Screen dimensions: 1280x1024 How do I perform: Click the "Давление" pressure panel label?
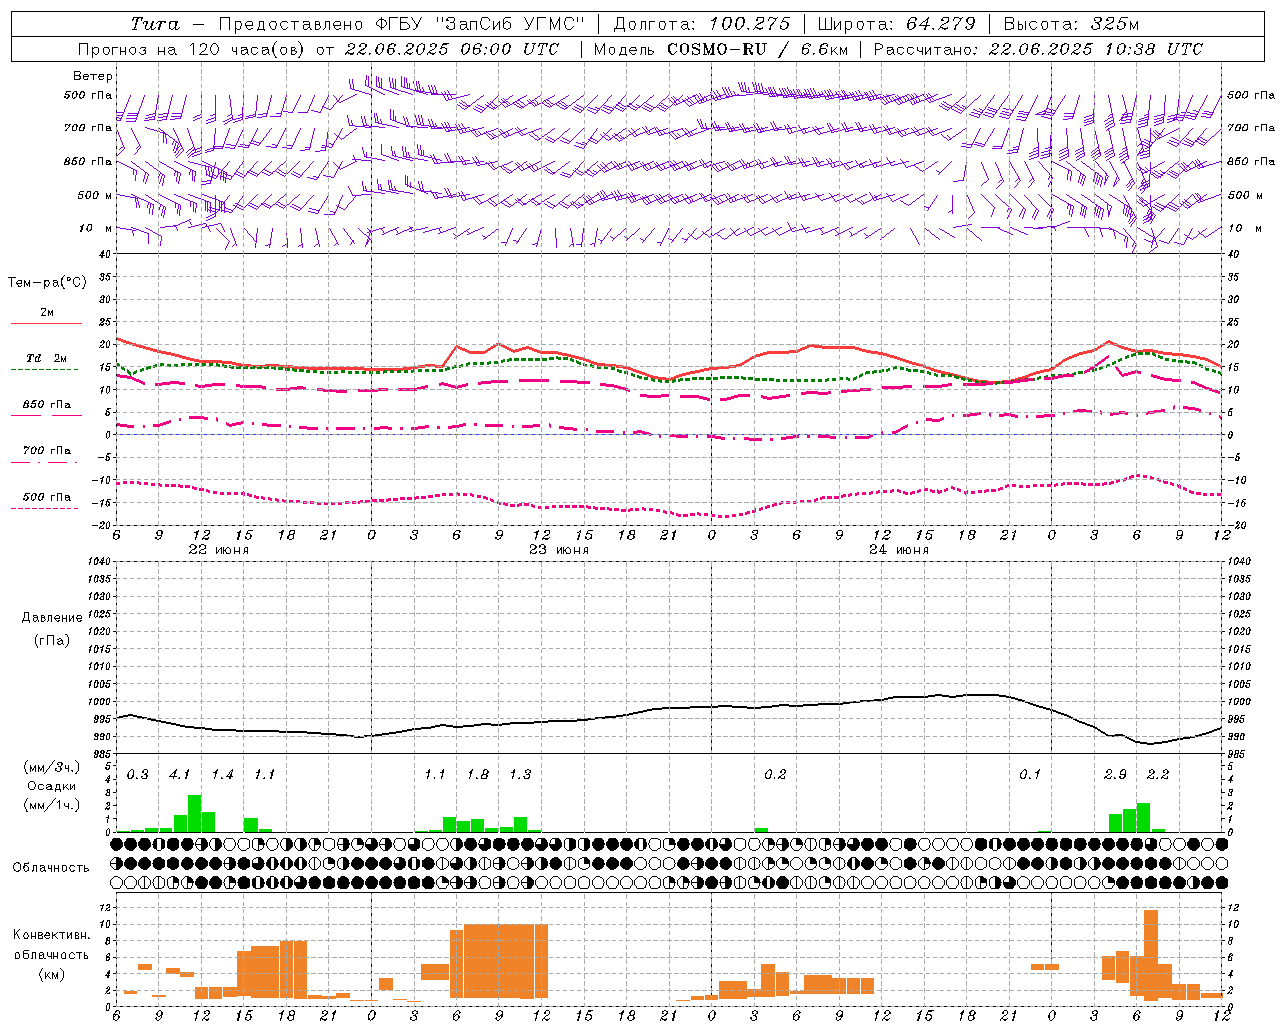pos(52,618)
